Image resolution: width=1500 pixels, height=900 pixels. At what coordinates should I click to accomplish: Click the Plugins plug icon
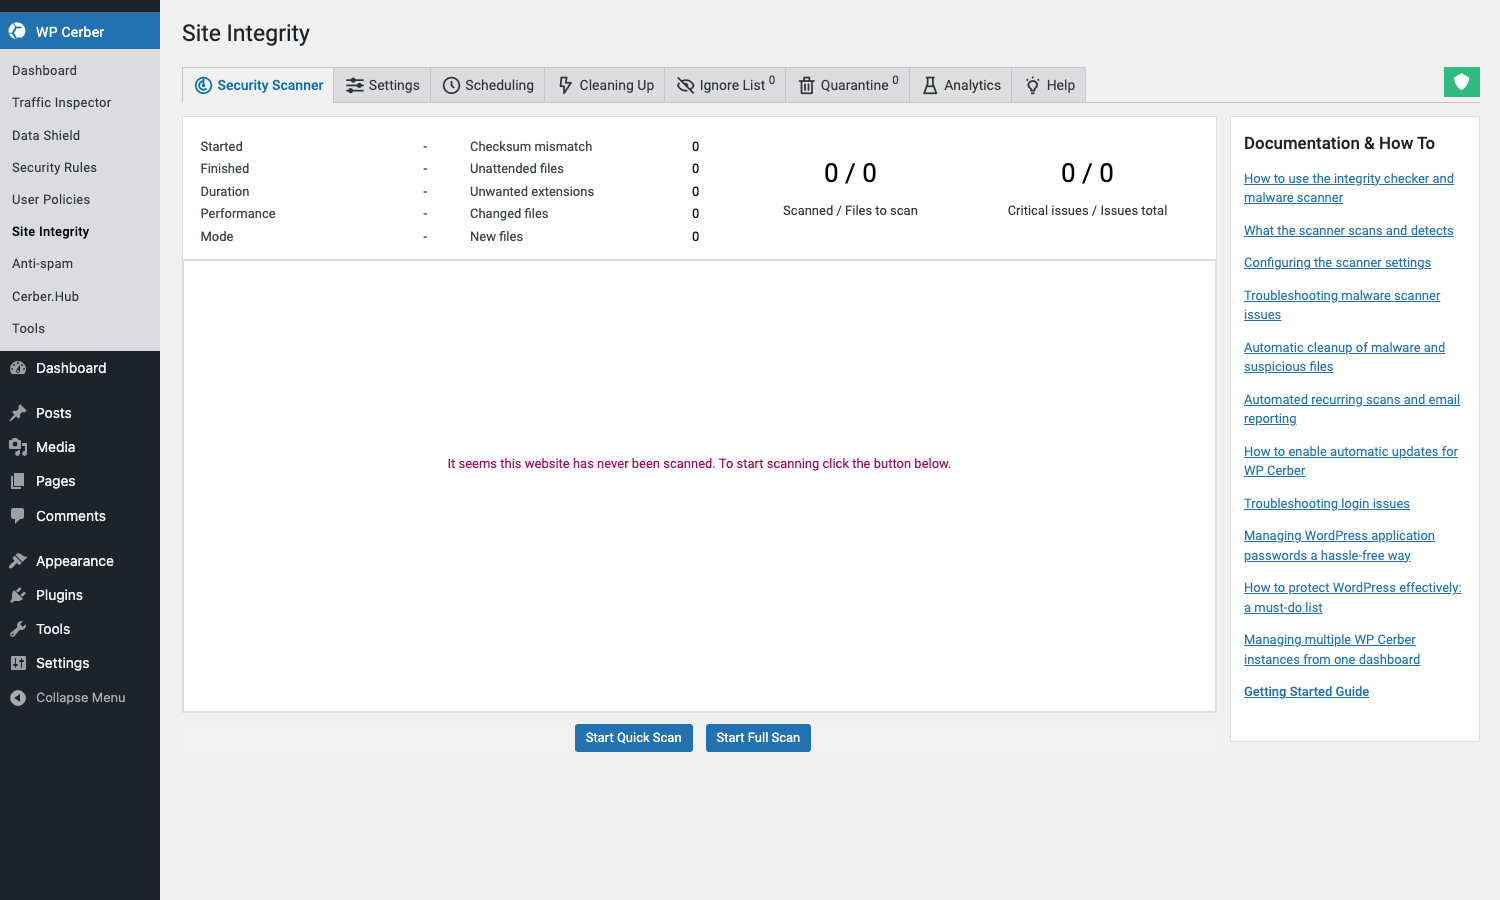click(18, 595)
